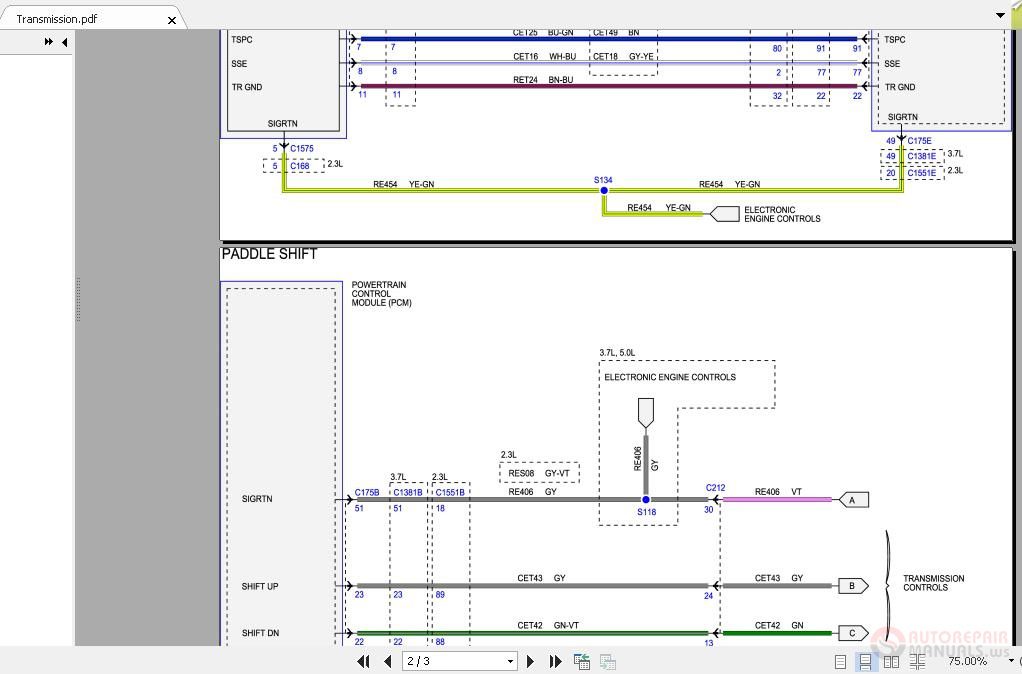Switch to single page view

(841, 662)
